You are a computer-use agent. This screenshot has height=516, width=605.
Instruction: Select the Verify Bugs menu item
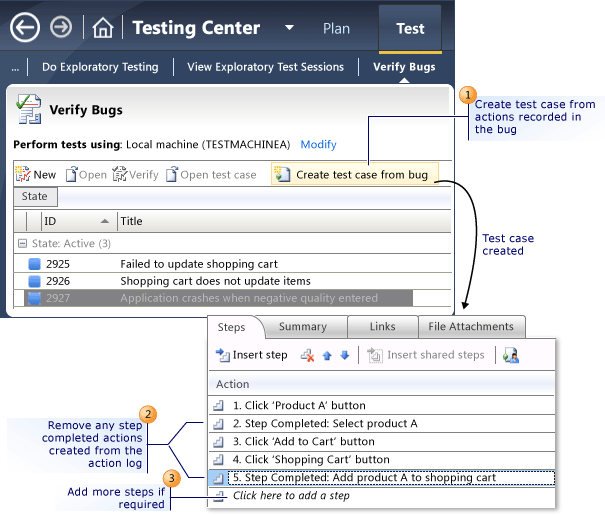pos(404,67)
